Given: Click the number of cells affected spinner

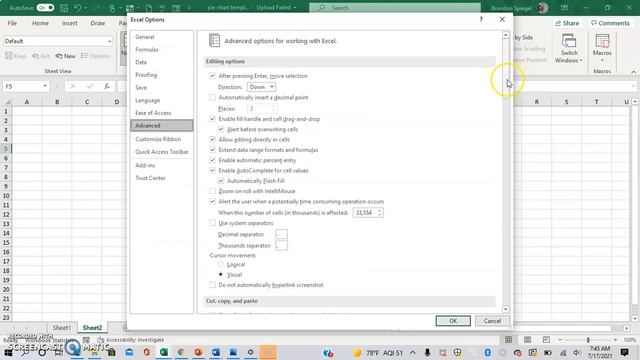Looking at the screenshot, I should click(x=380, y=213).
